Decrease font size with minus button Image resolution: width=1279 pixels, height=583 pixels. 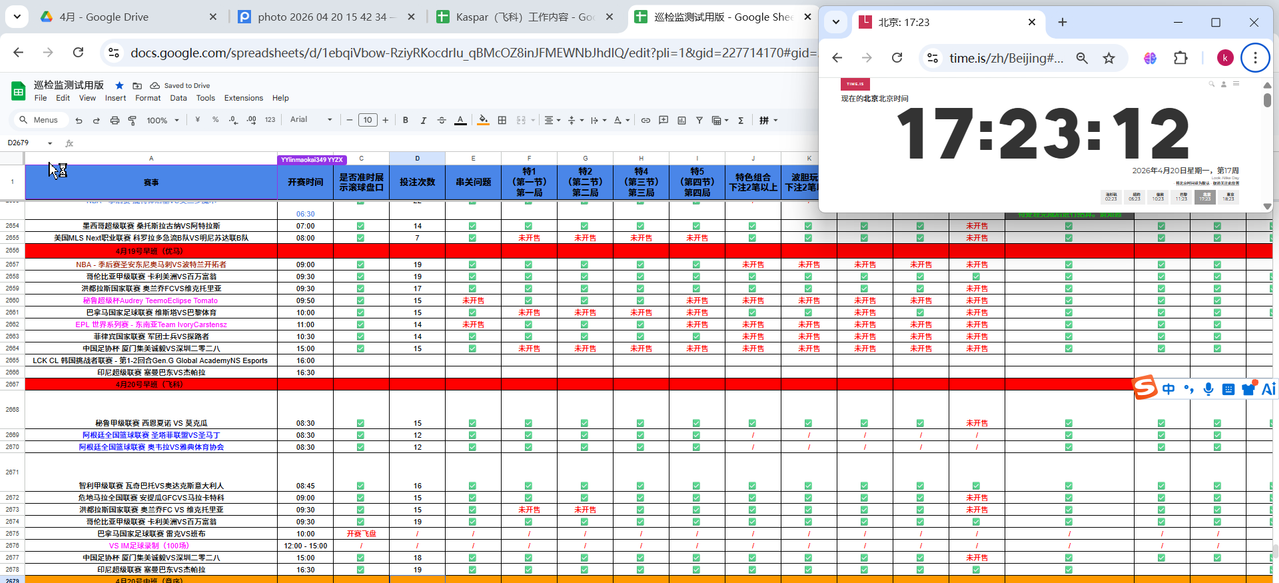click(x=349, y=120)
